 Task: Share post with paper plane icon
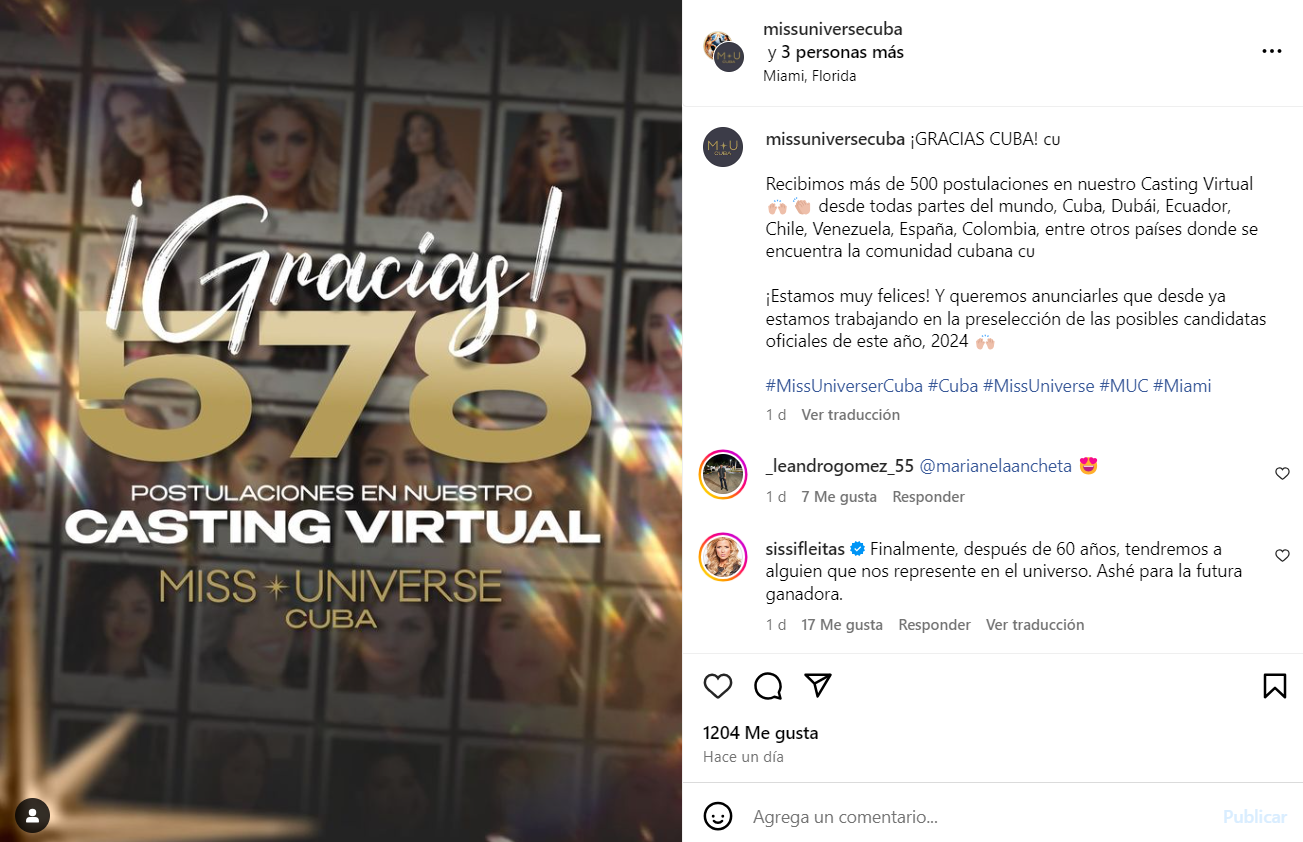818,685
